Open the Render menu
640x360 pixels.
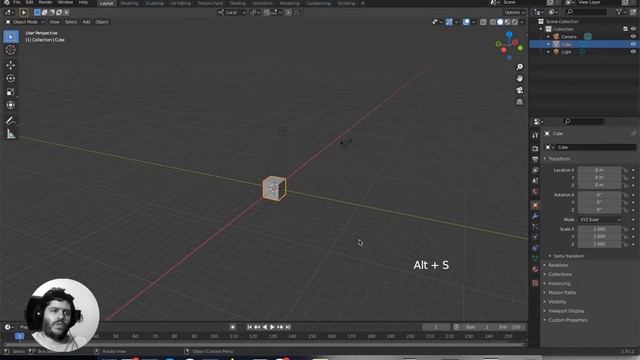(x=45, y=2)
